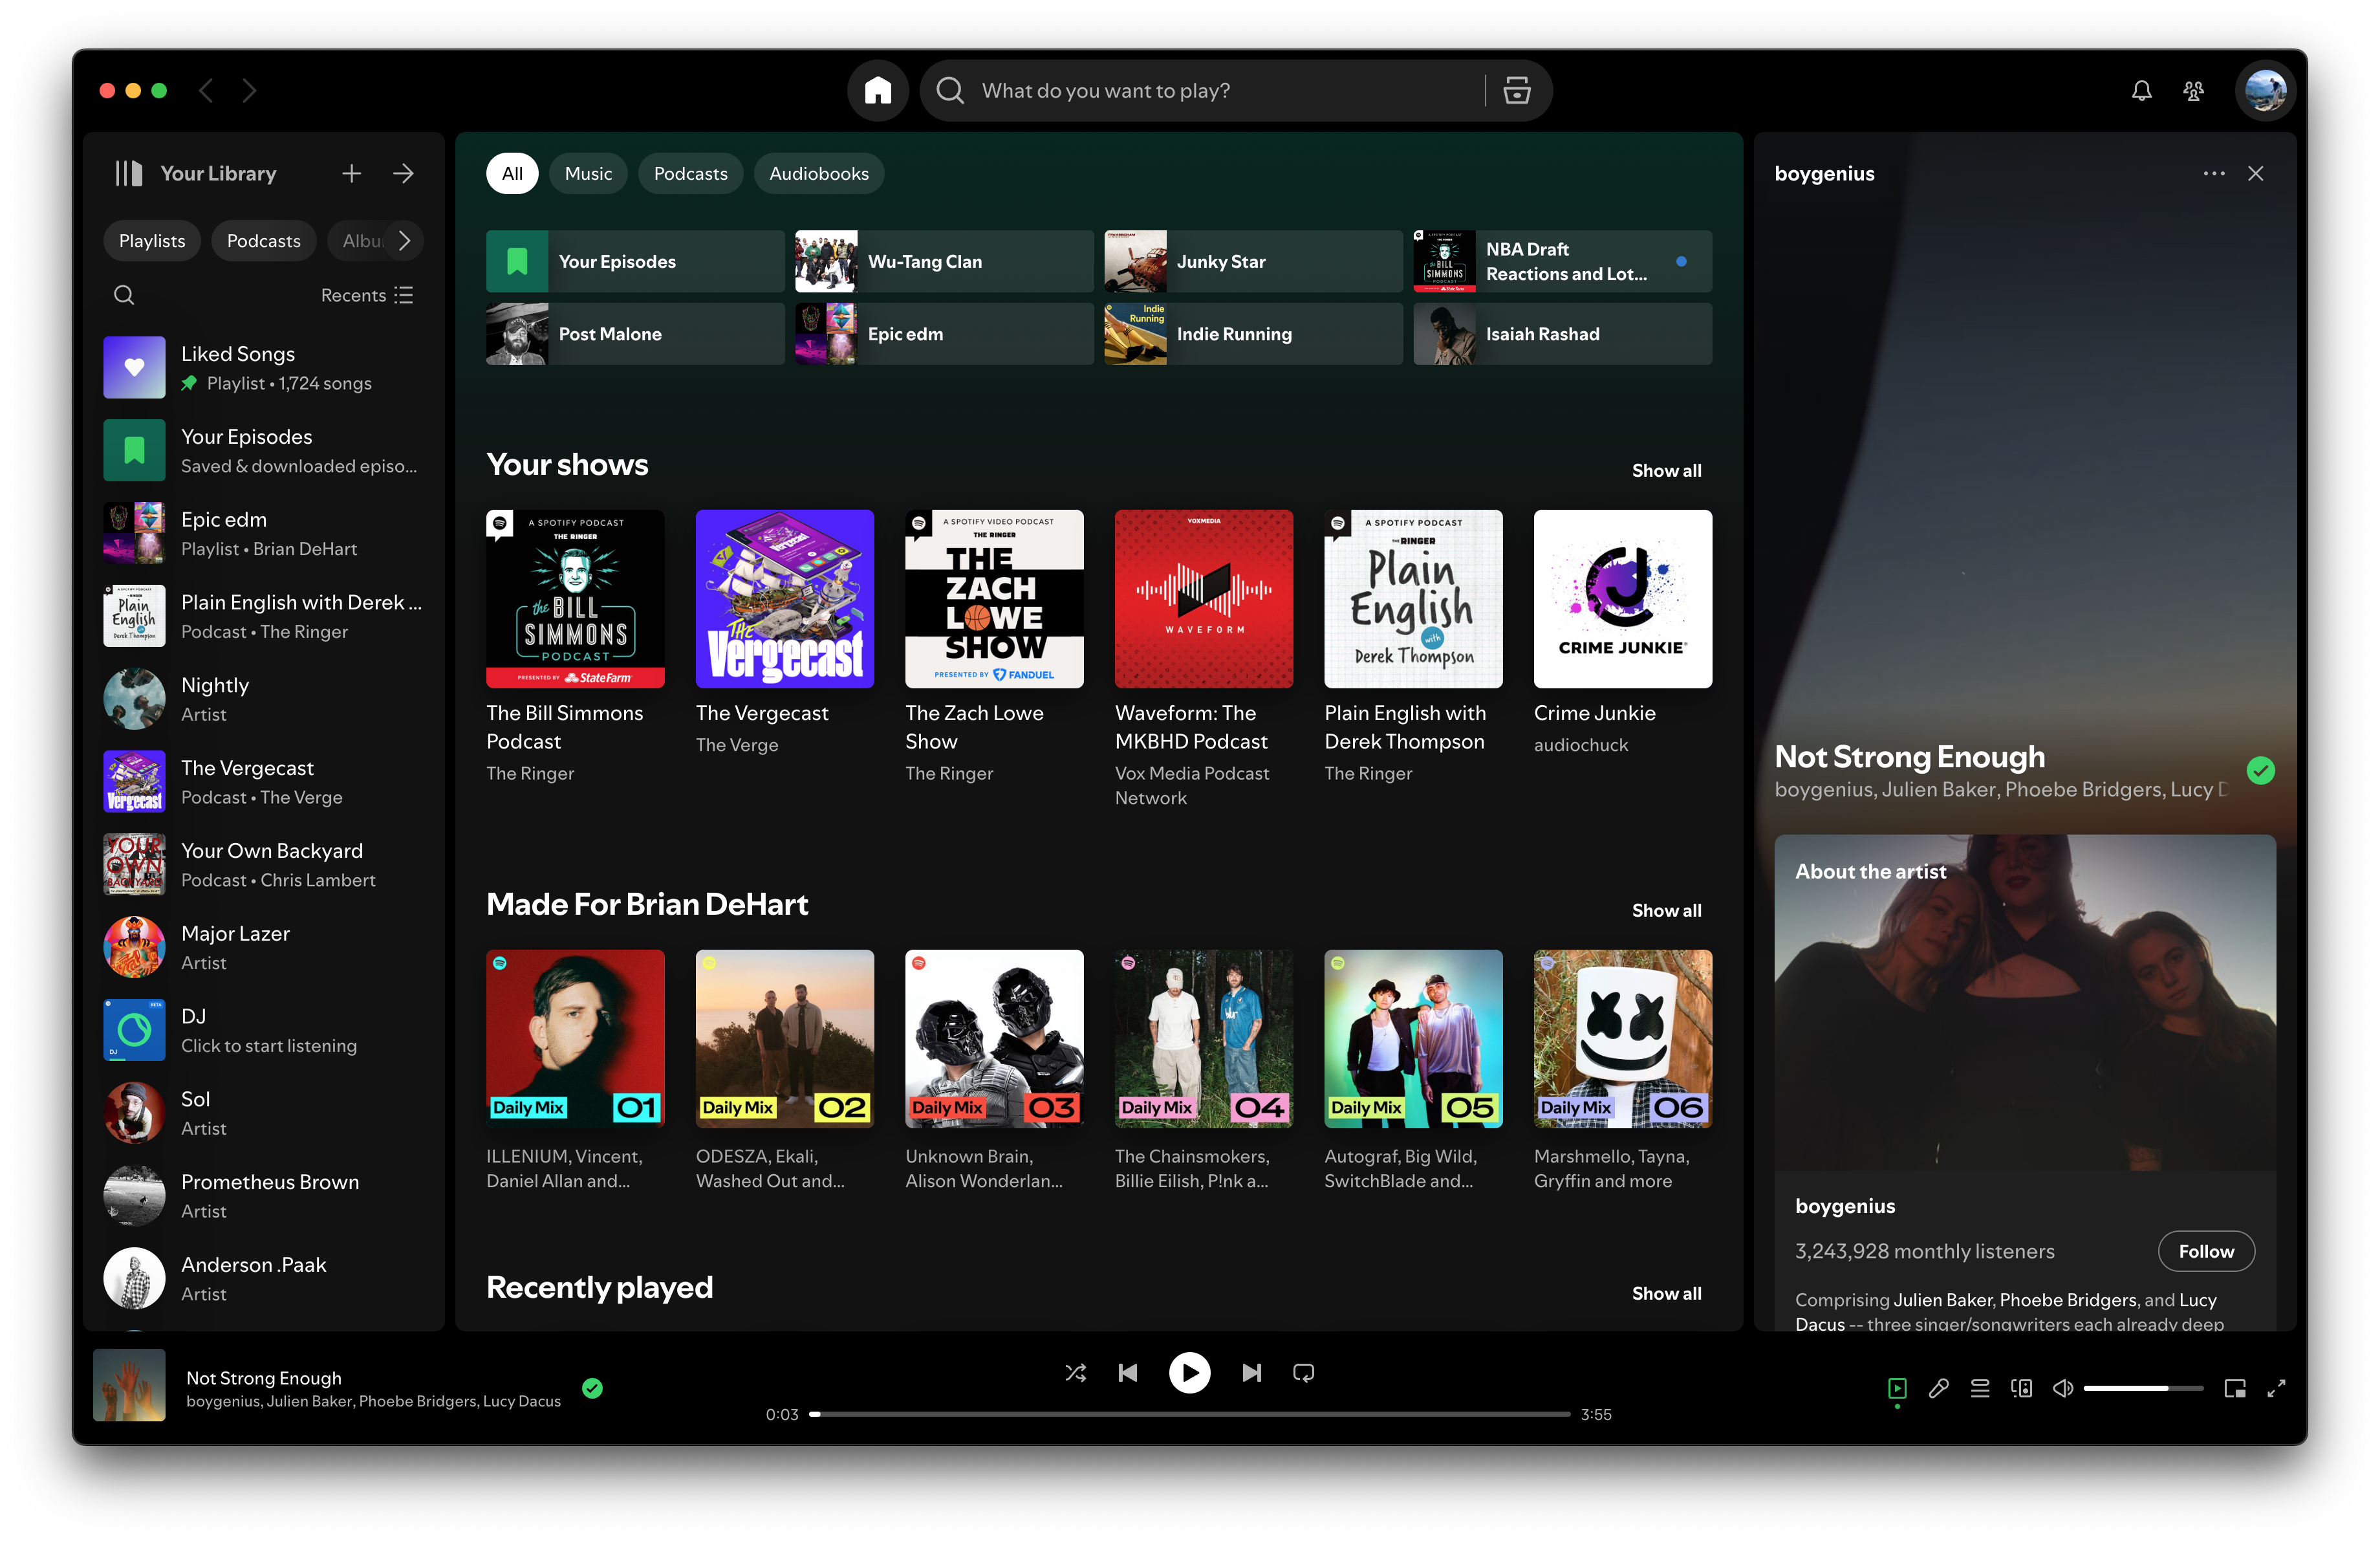Open NBA Draft Reactions episode tile

click(1562, 261)
